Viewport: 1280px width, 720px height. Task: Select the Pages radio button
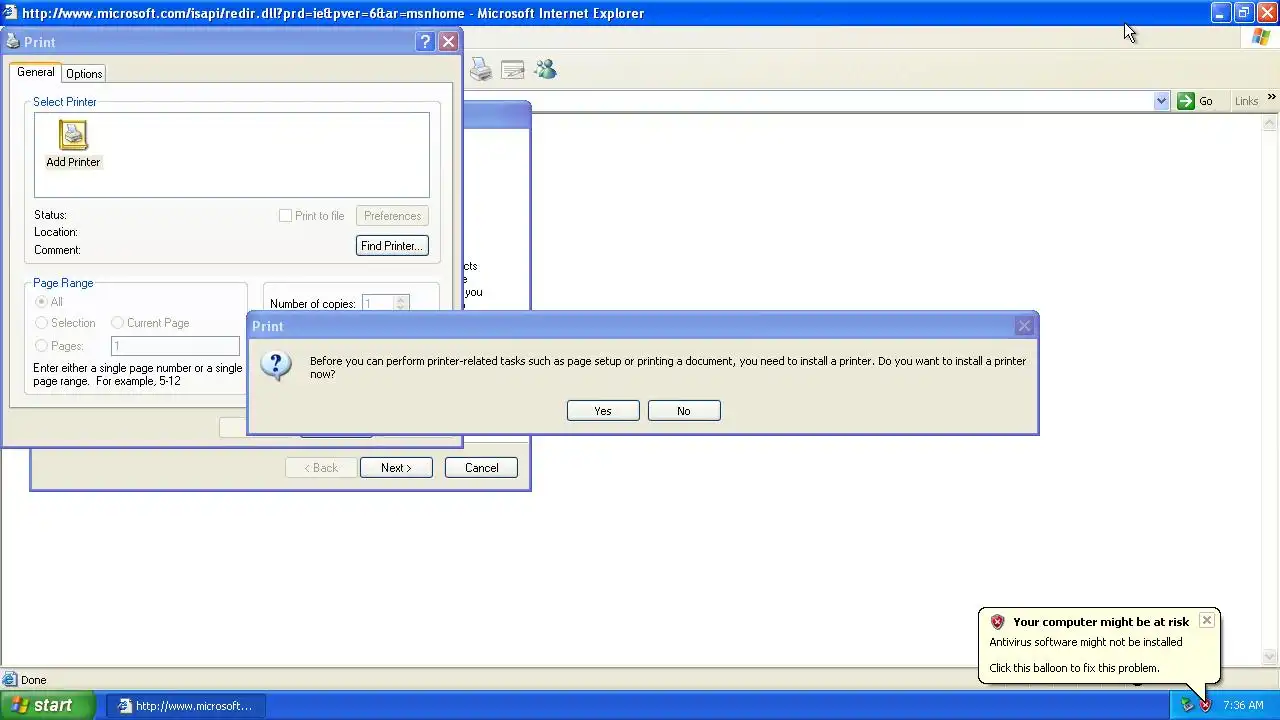(41, 346)
